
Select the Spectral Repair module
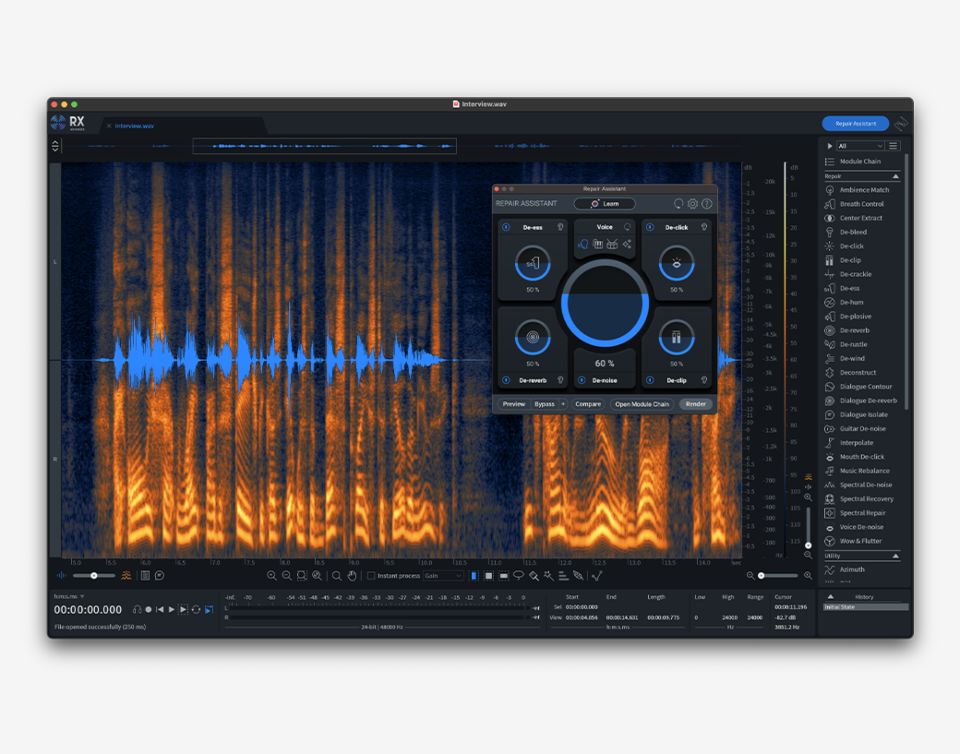point(862,513)
